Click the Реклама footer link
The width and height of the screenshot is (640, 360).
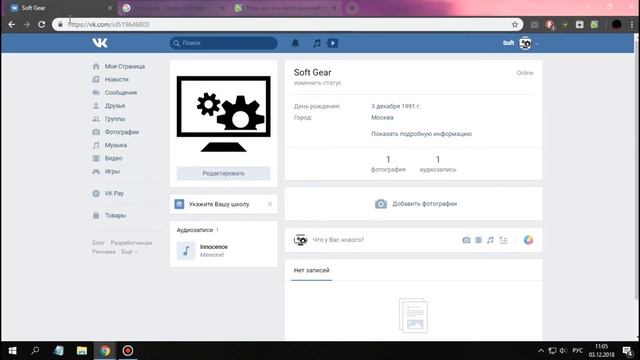(104, 252)
